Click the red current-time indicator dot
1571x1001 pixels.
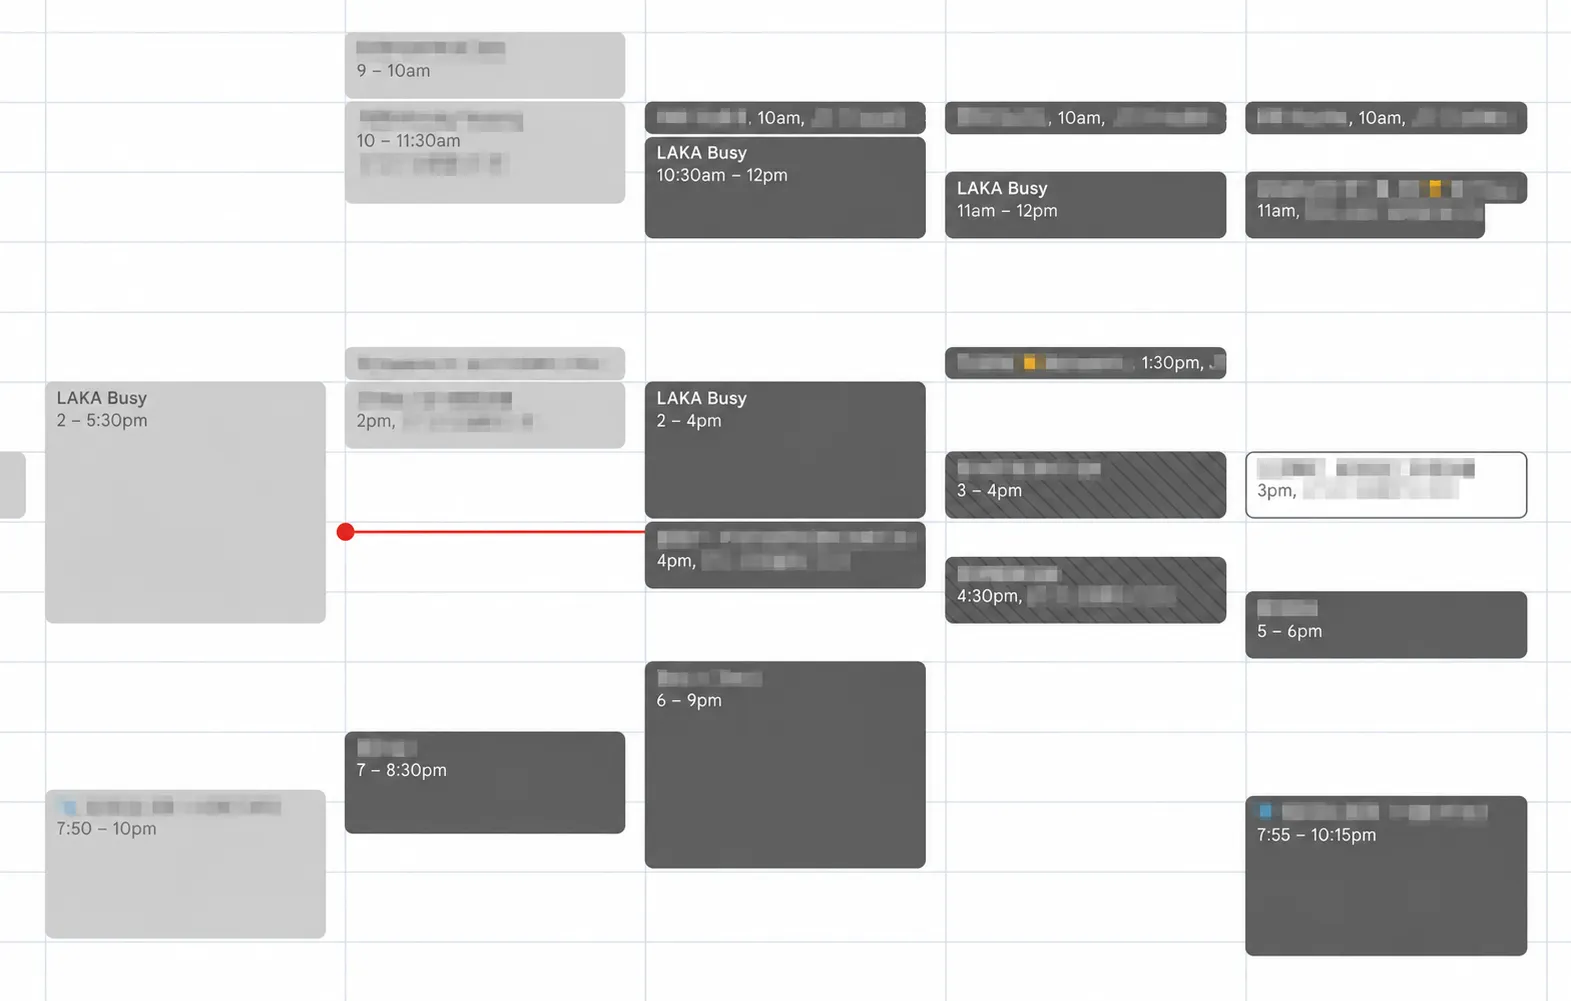346,532
